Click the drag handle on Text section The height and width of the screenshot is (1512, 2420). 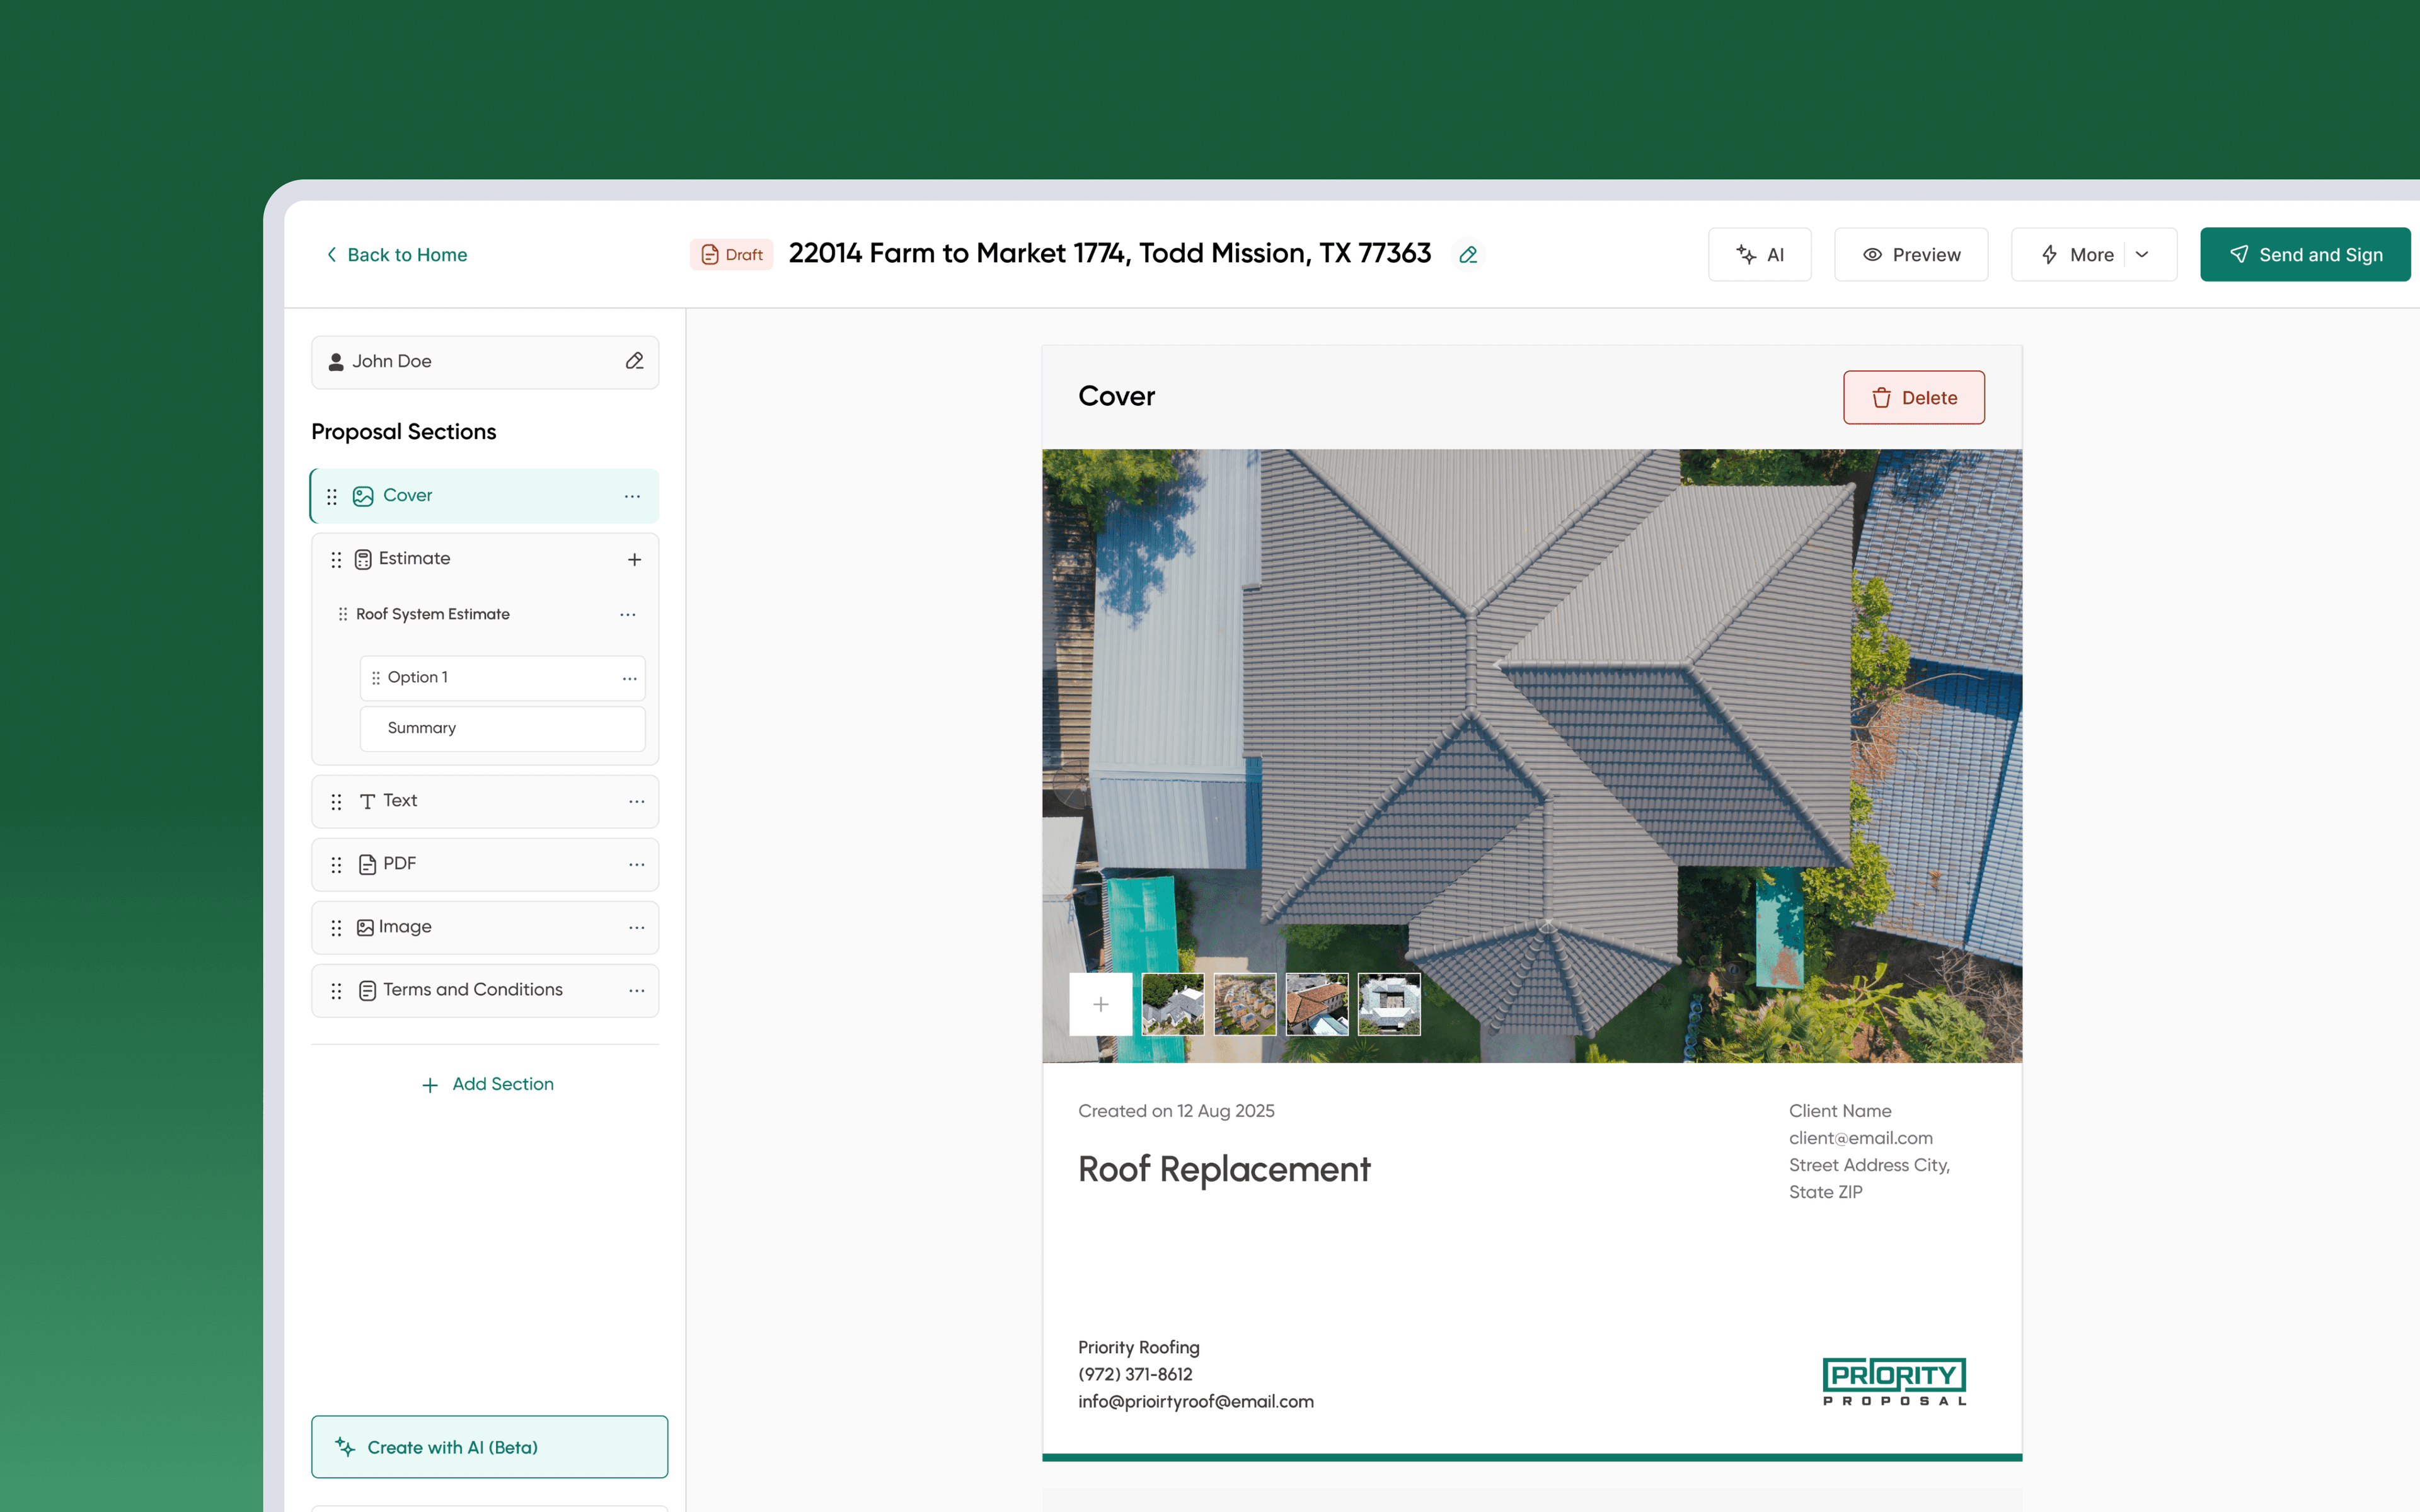336,802
